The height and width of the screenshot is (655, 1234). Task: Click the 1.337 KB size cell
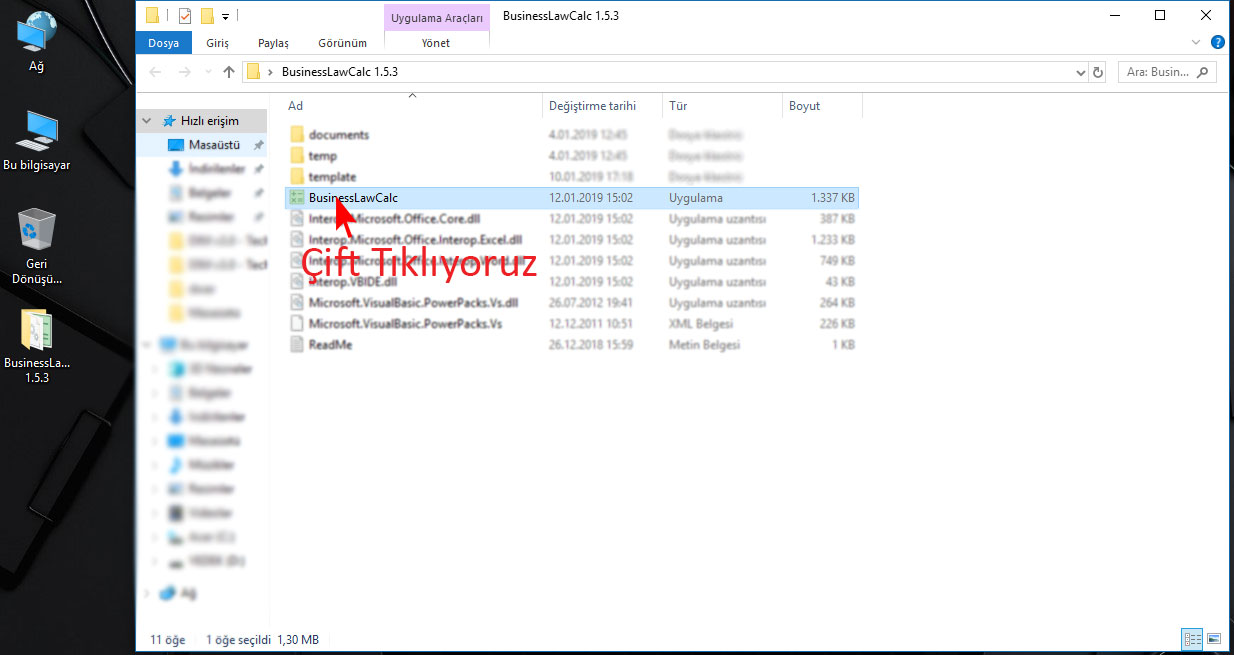point(833,198)
